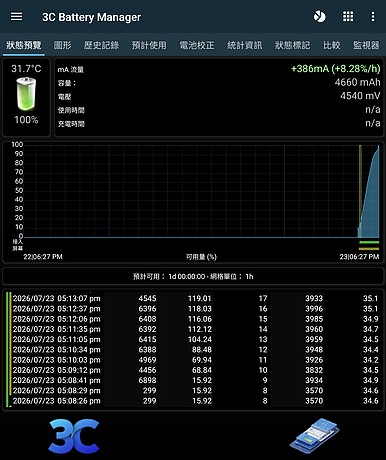Tap the 充電時間 label
The width and height of the screenshot is (386, 460).
[x=71, y=124]
